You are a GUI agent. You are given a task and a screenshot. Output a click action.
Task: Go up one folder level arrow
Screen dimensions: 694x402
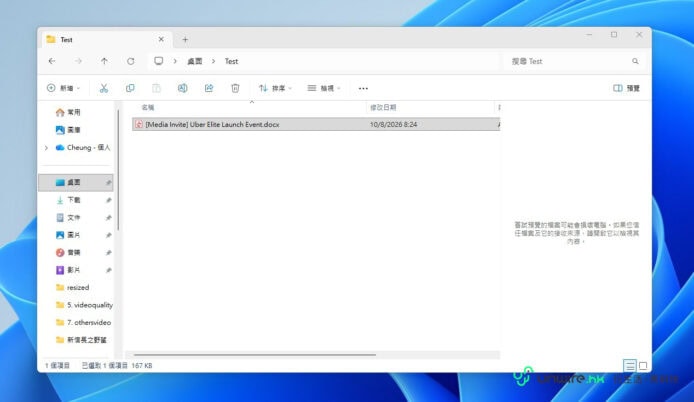(104, 61)
